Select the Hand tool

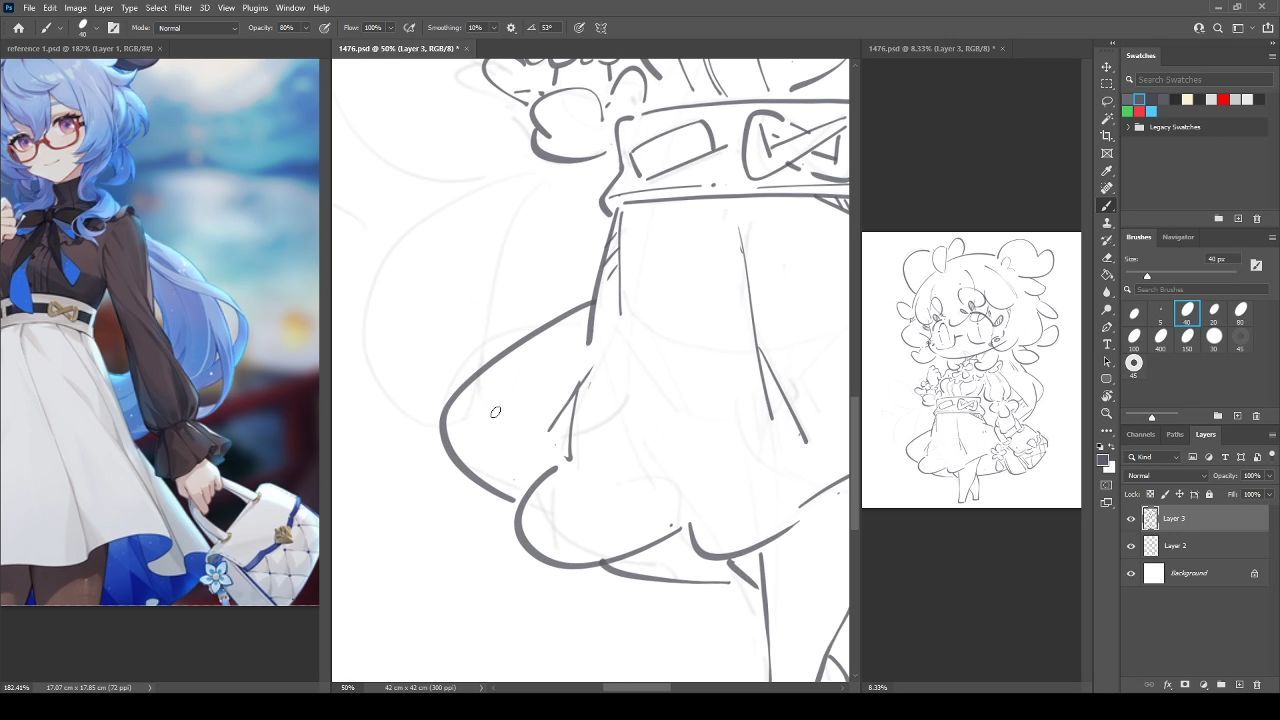click(x=1106, y=396)
